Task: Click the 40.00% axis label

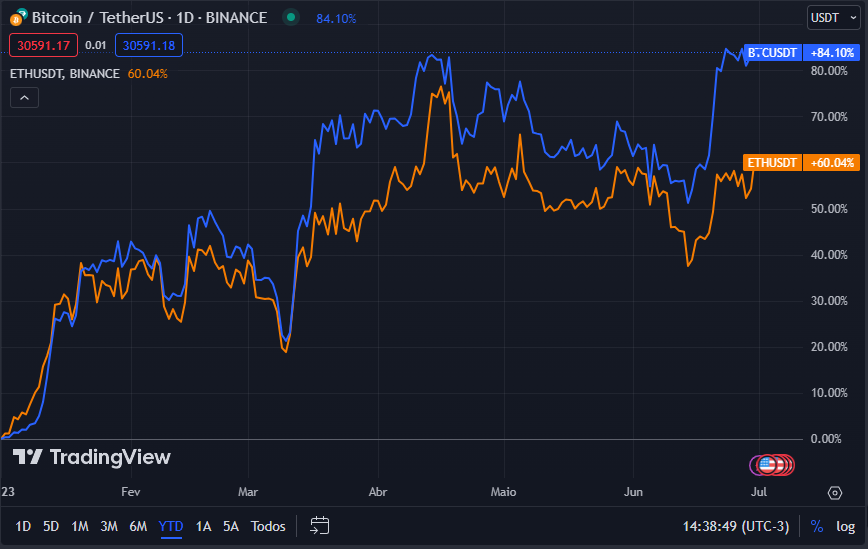Action: [829, 255]
